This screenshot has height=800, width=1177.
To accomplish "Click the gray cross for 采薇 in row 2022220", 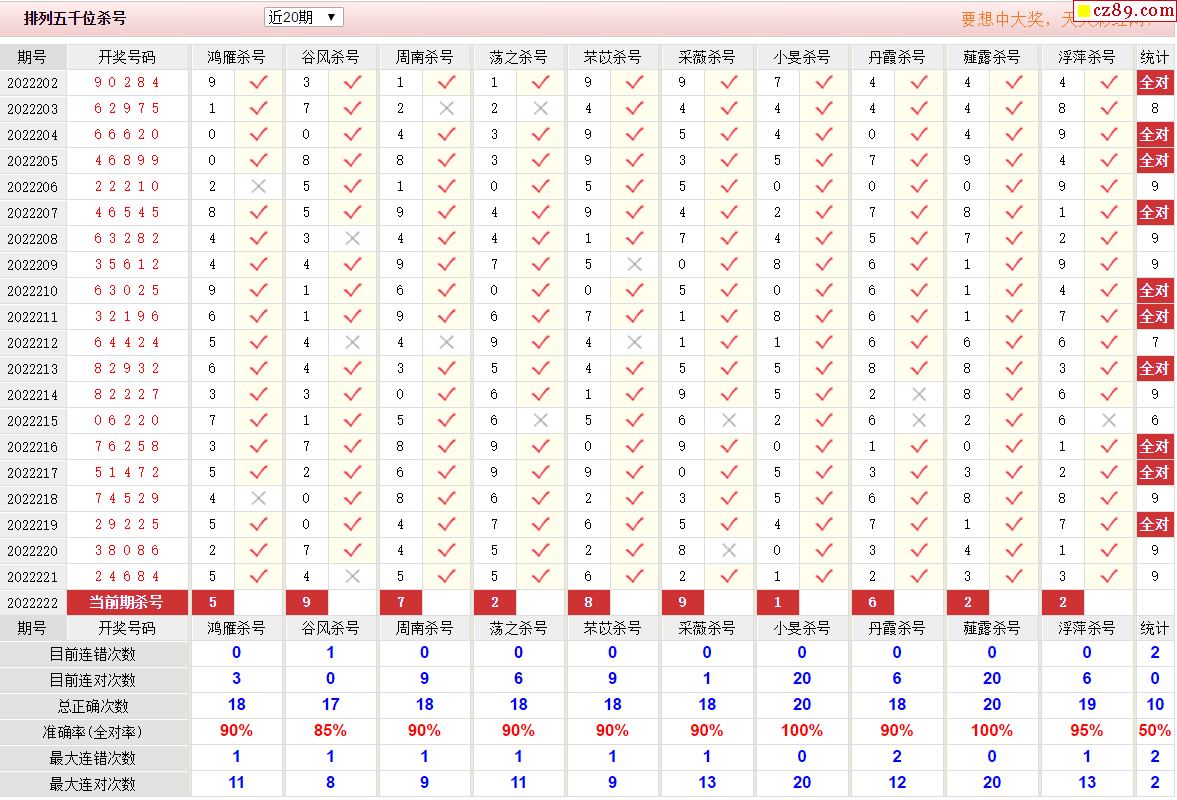I will (729, 550).
